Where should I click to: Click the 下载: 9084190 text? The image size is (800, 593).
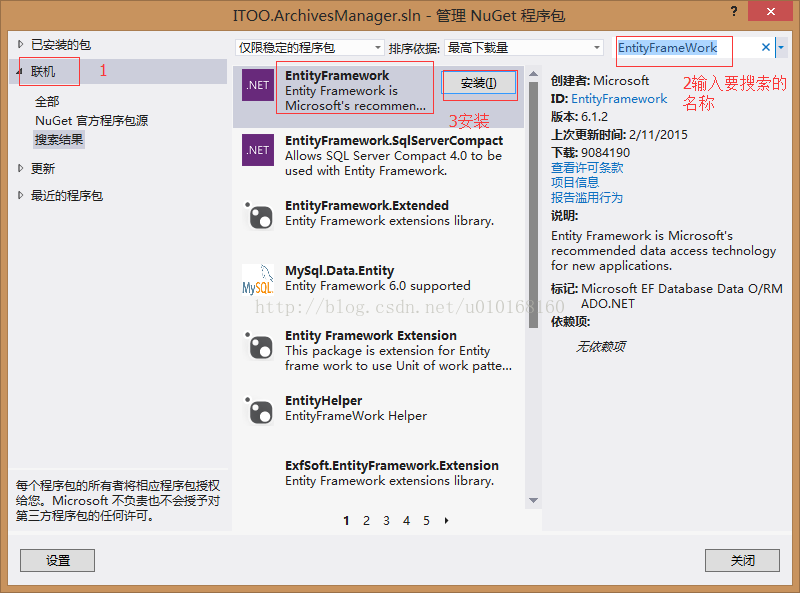(x=590, y=153)
